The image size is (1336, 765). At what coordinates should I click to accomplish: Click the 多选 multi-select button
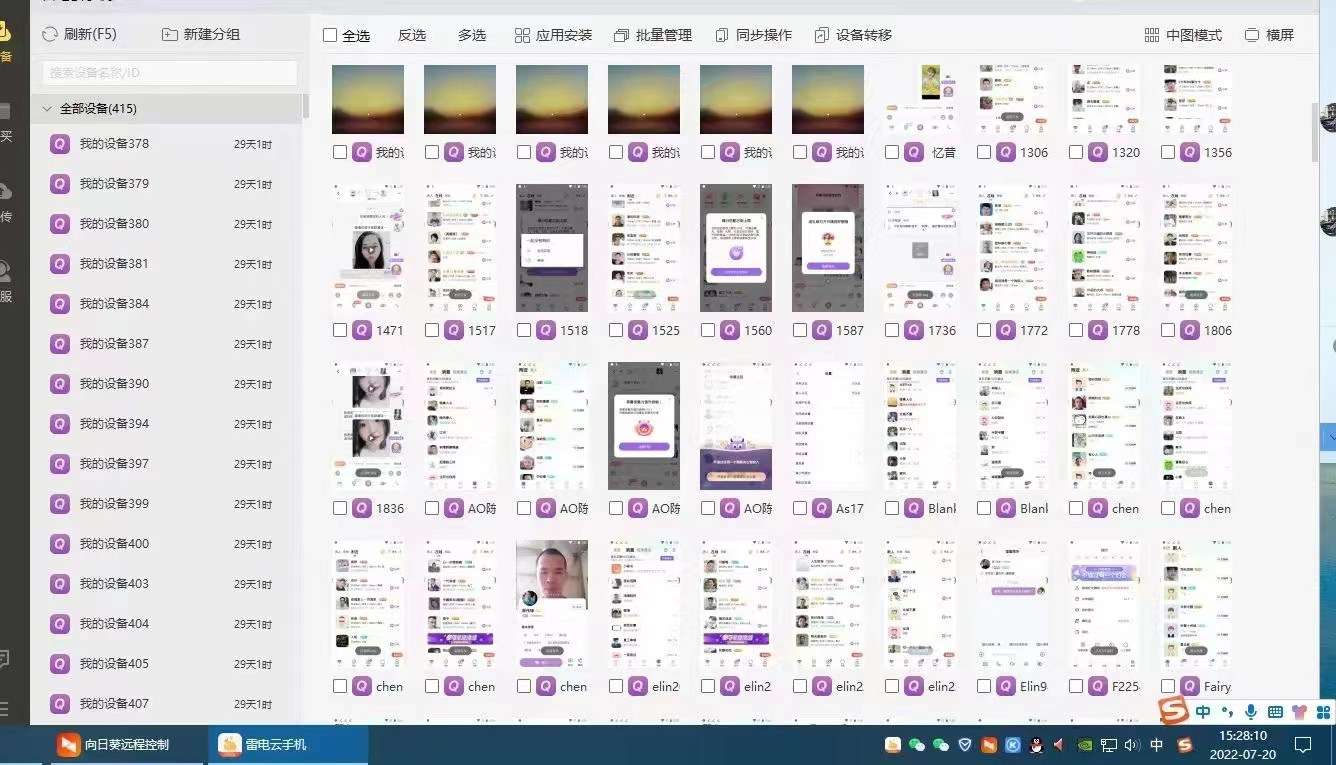tap(471, 34)
